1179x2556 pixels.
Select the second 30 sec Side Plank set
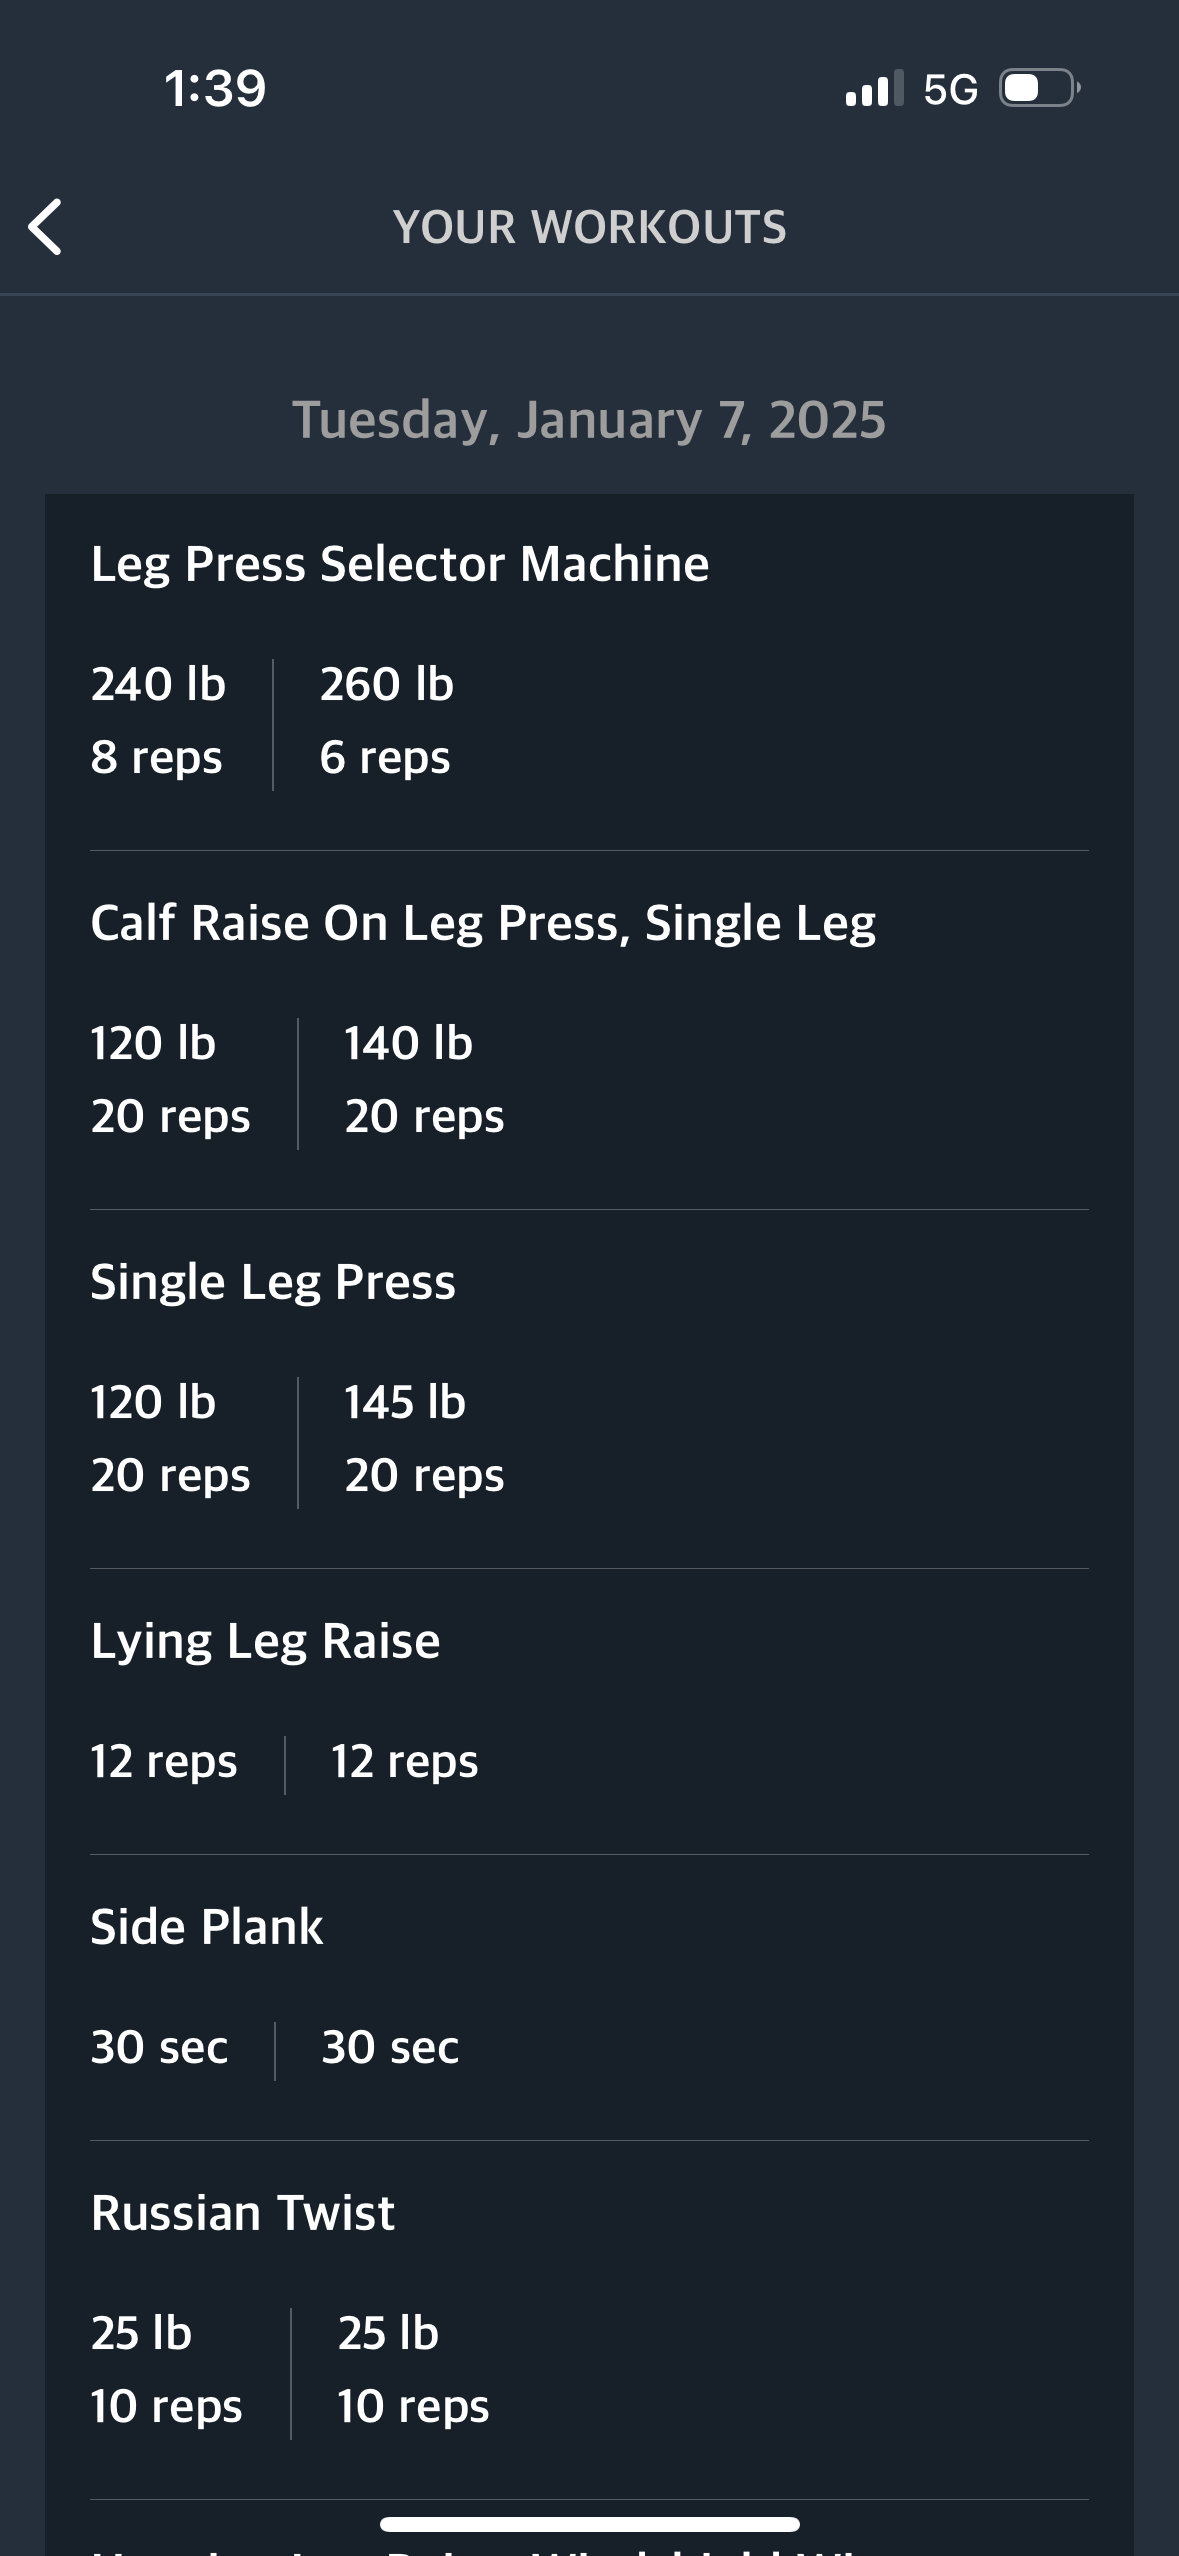pos(390,2047)
